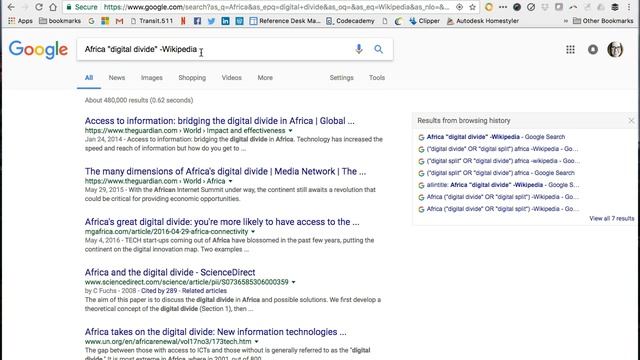Screen dimensions: 640x360
Task: Click the voice search microphone icon
Action: [x=359, y=49]
